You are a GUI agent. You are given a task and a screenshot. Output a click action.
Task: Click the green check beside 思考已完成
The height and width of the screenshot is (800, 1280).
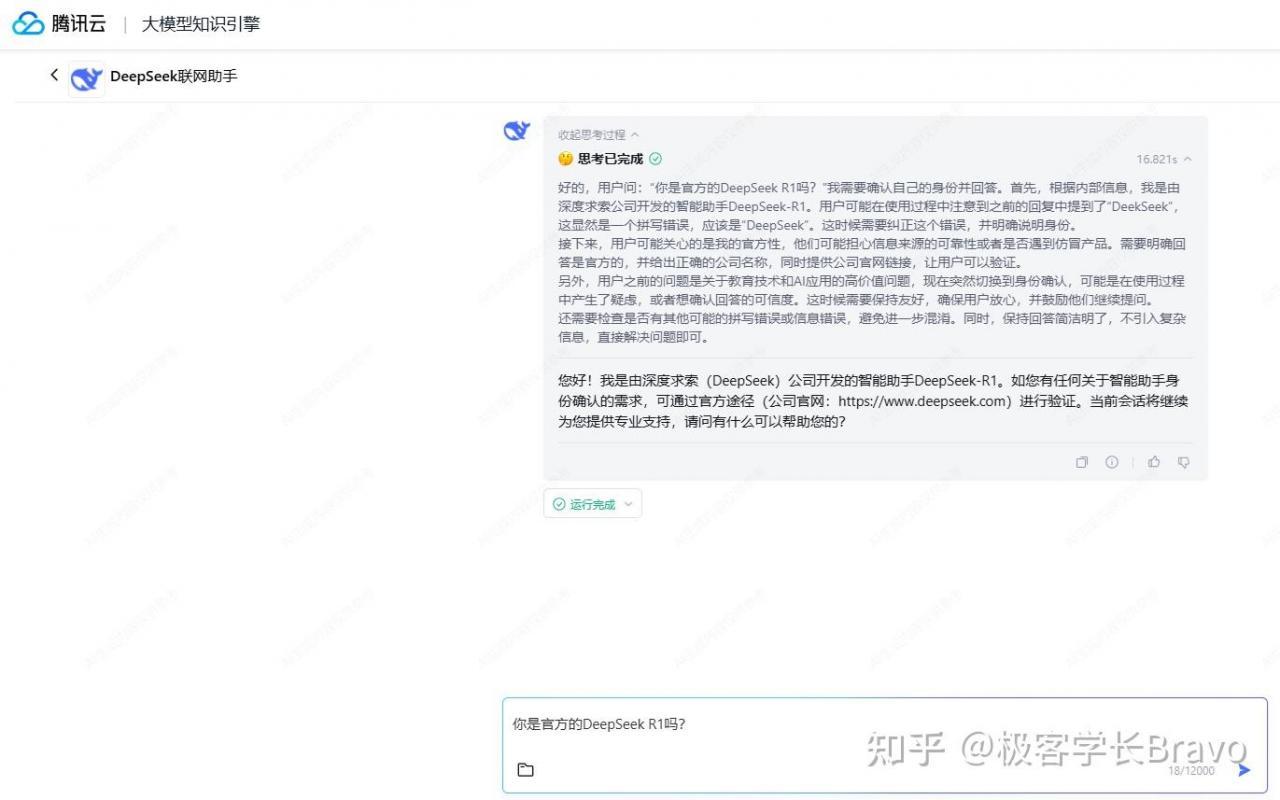tap(655, 159)
